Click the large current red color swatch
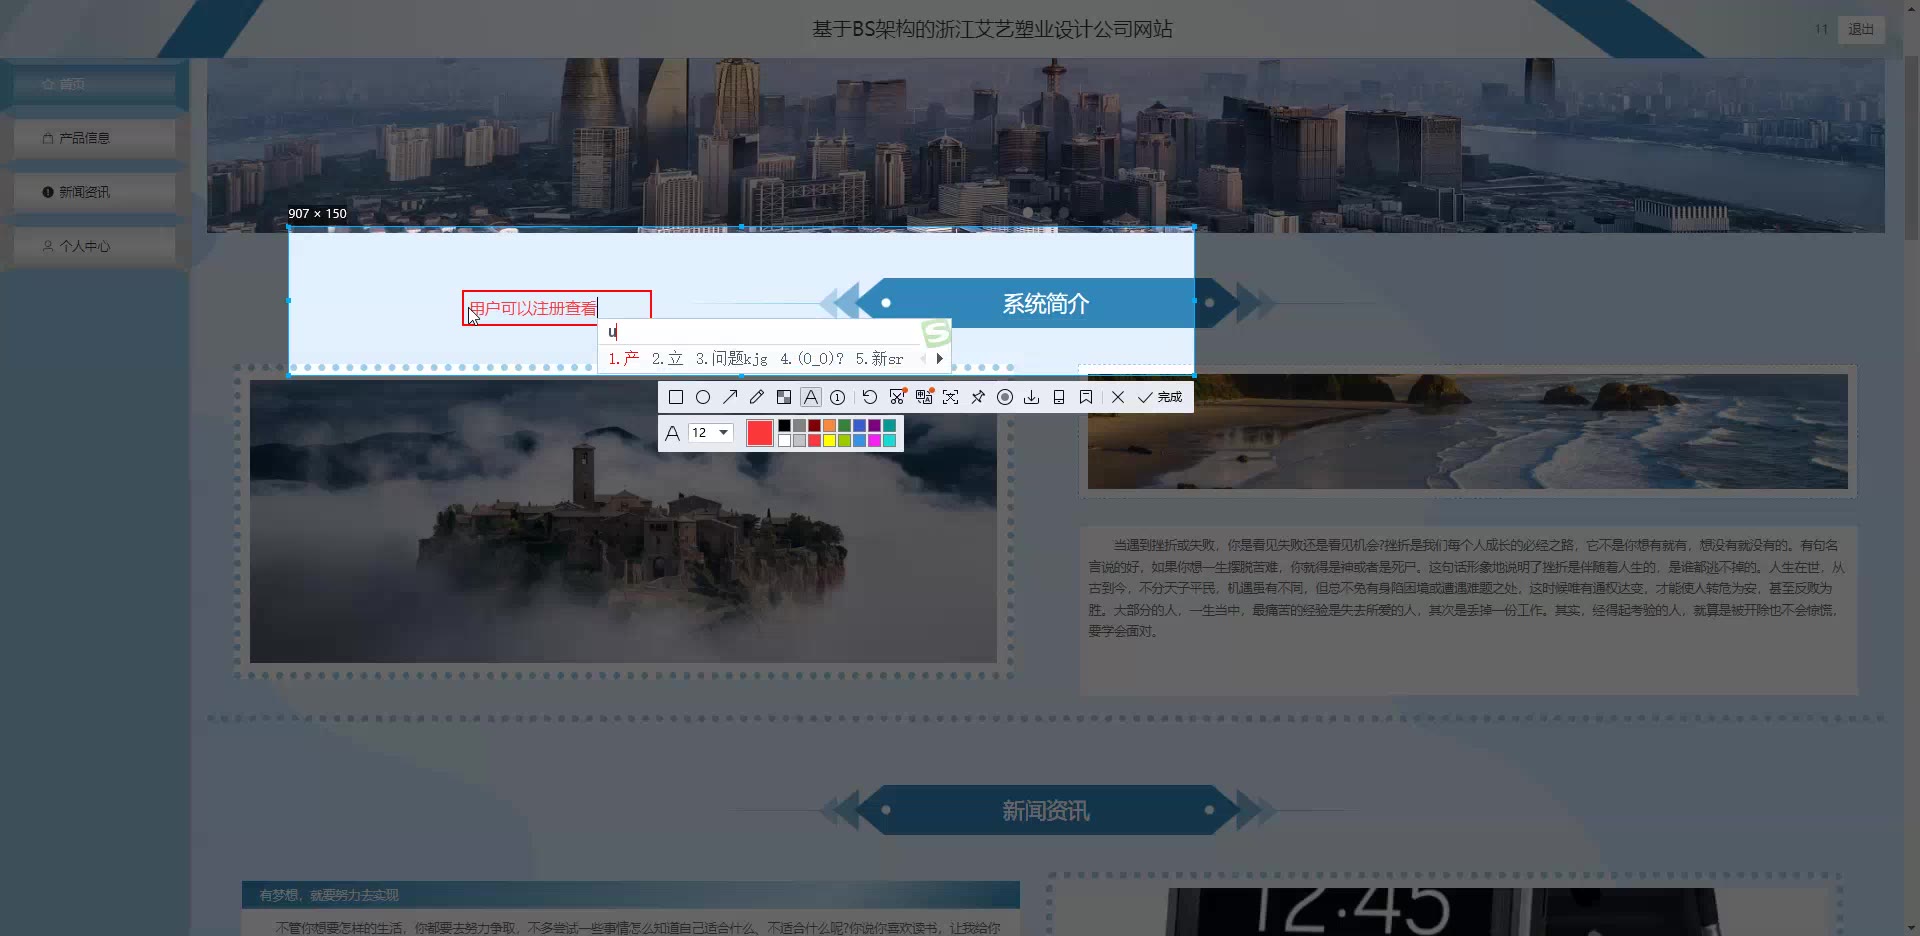 coord(760,433)
